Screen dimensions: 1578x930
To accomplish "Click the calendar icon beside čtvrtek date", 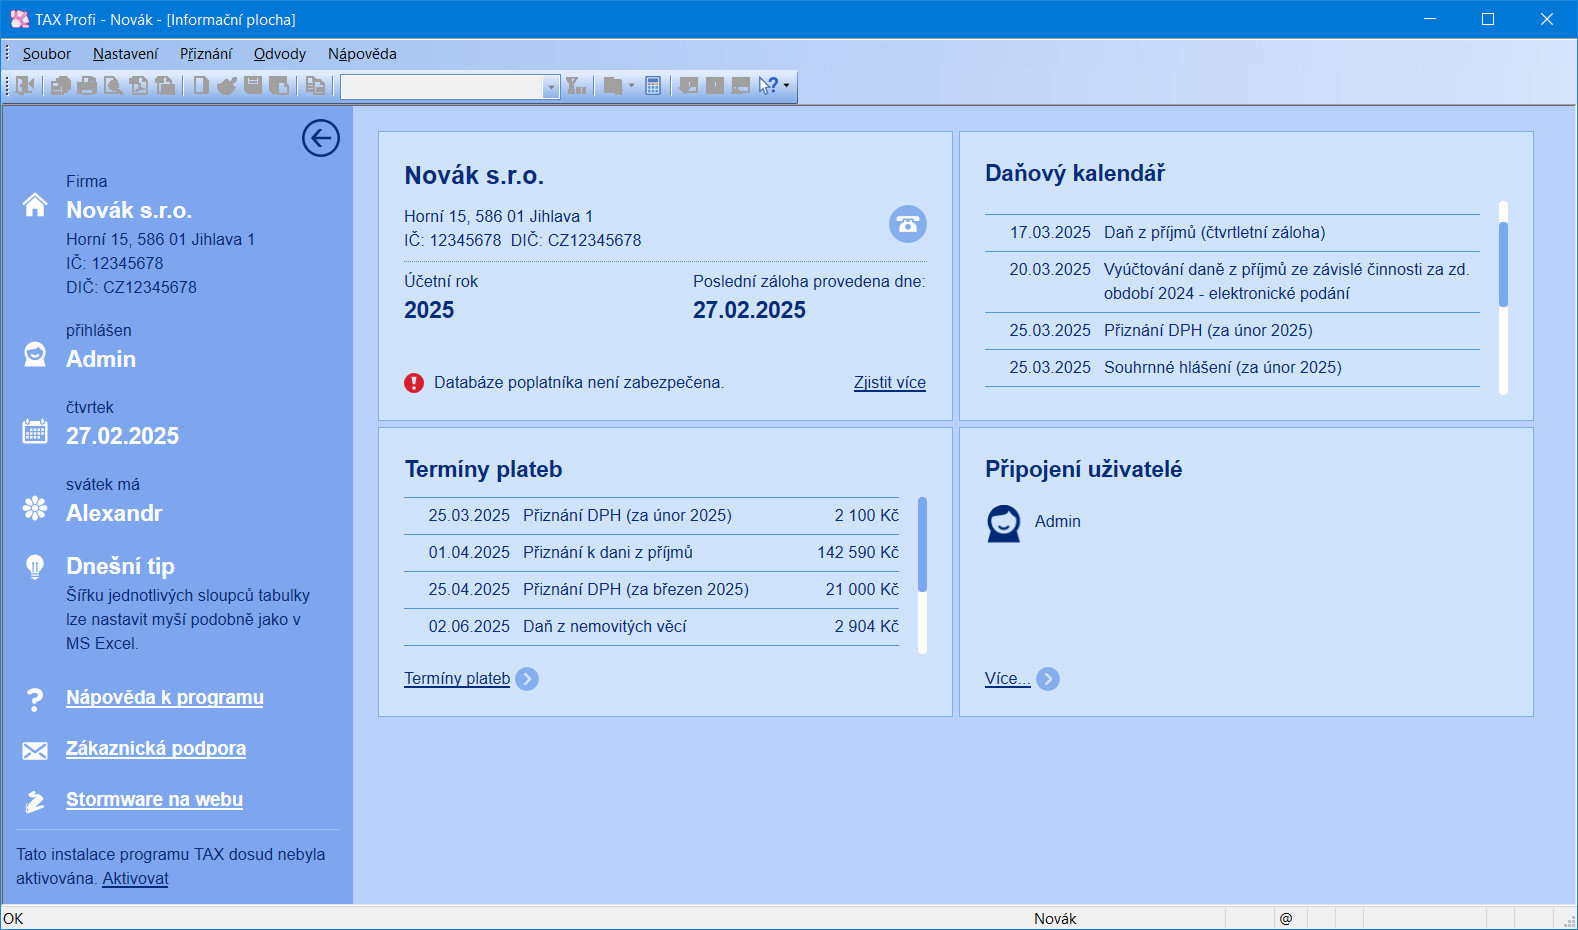I will click(35, 431).
